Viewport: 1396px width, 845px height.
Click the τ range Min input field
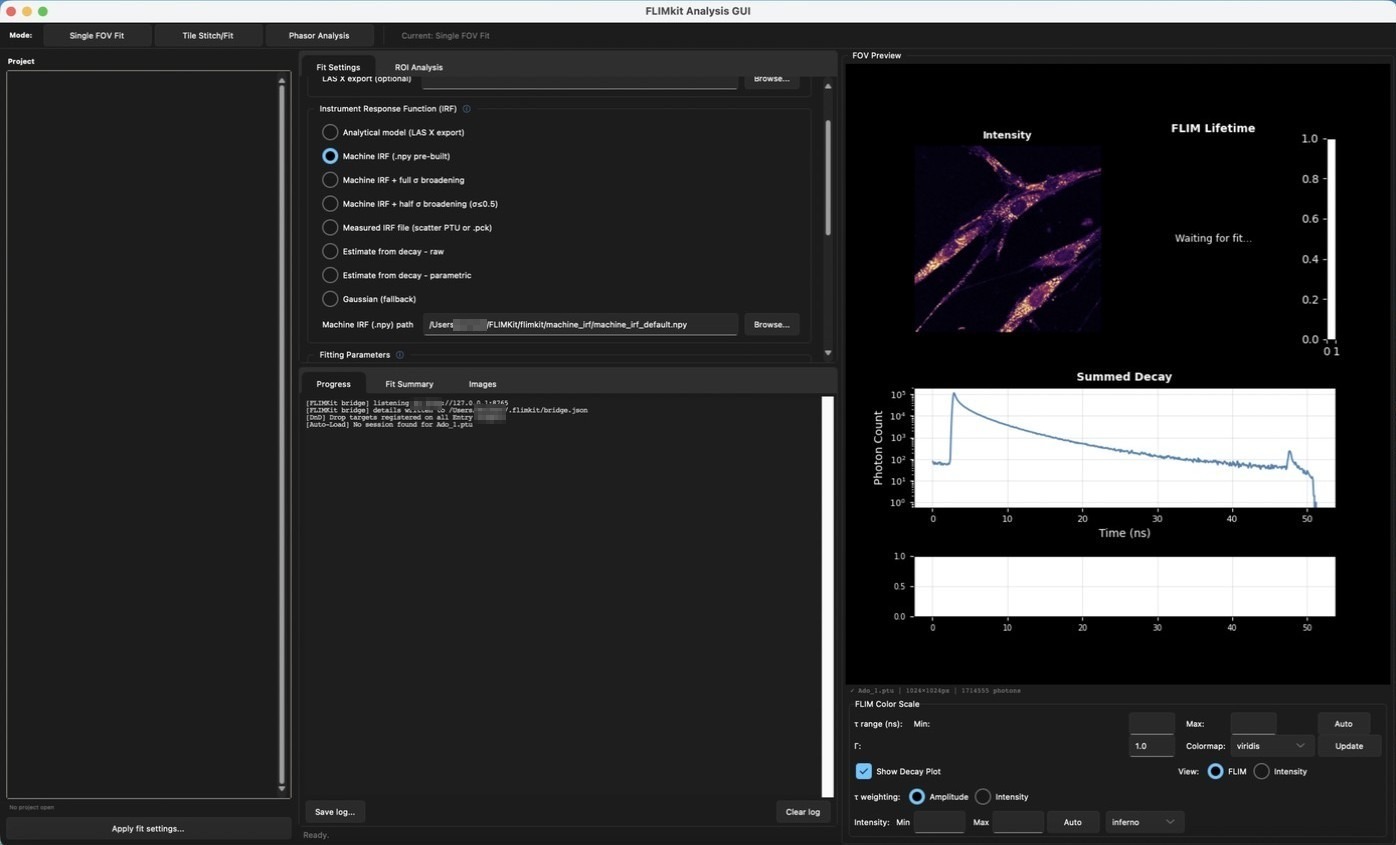pyautogui.click(x=1151, y=724)
